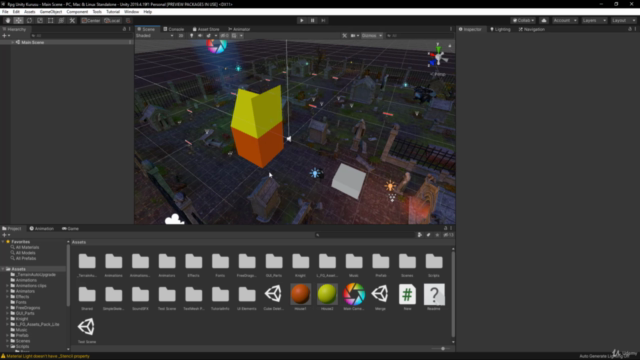640x360 pixels.
Task: Select the Hand tool in the toolbar
Action: point(8,20)
